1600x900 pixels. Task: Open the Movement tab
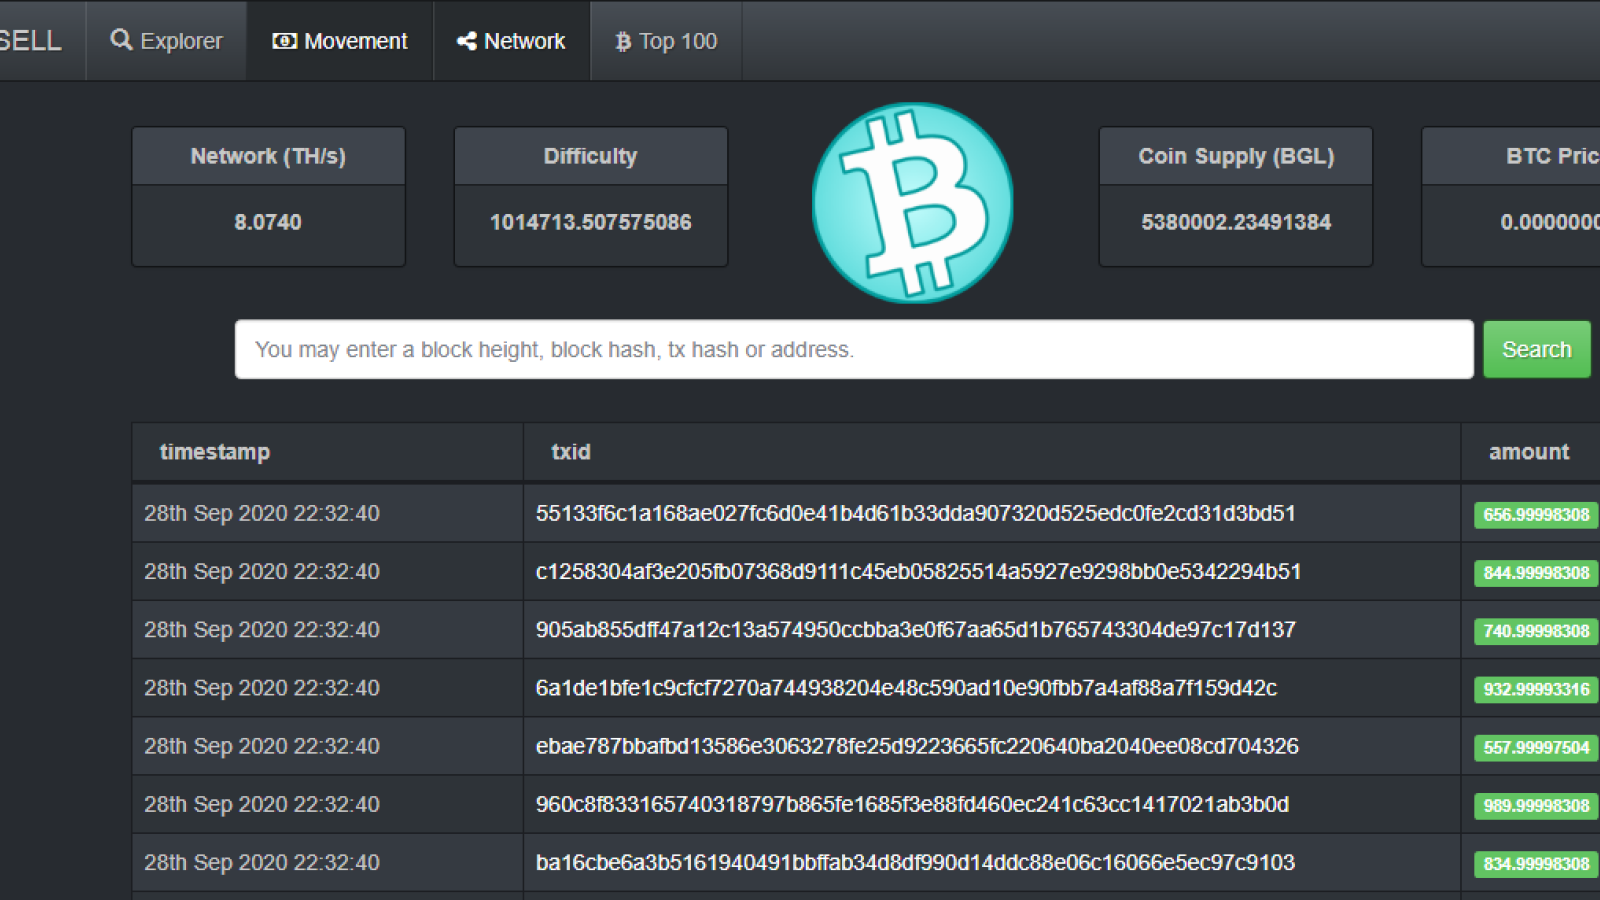[x=340, y=41]
